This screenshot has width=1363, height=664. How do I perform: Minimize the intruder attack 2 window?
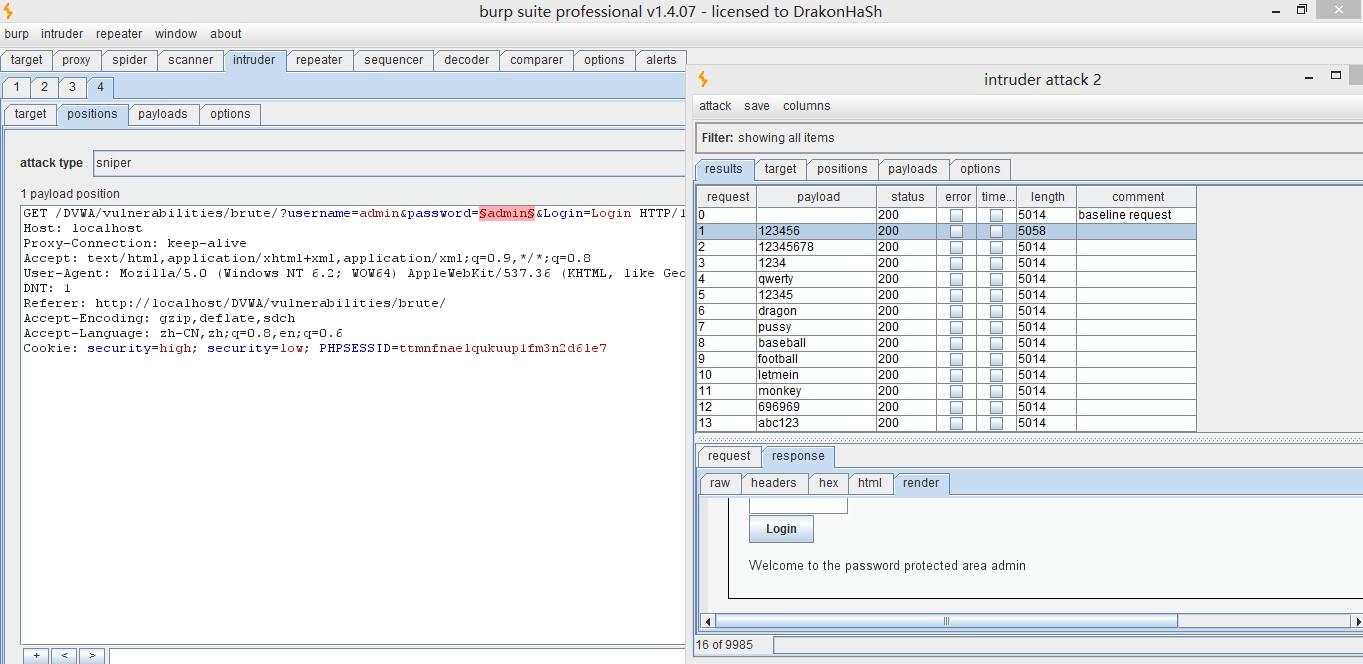tap(1309, 77)
